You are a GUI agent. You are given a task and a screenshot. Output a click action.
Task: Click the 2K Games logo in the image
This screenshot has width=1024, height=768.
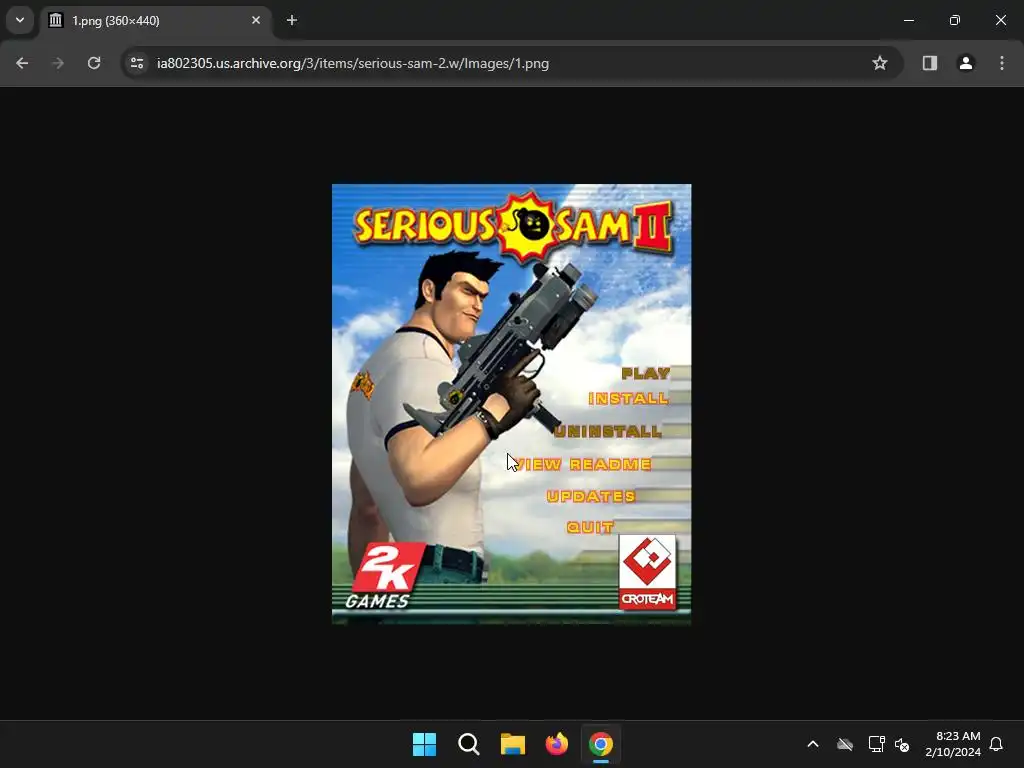click(x=385, y=575)
